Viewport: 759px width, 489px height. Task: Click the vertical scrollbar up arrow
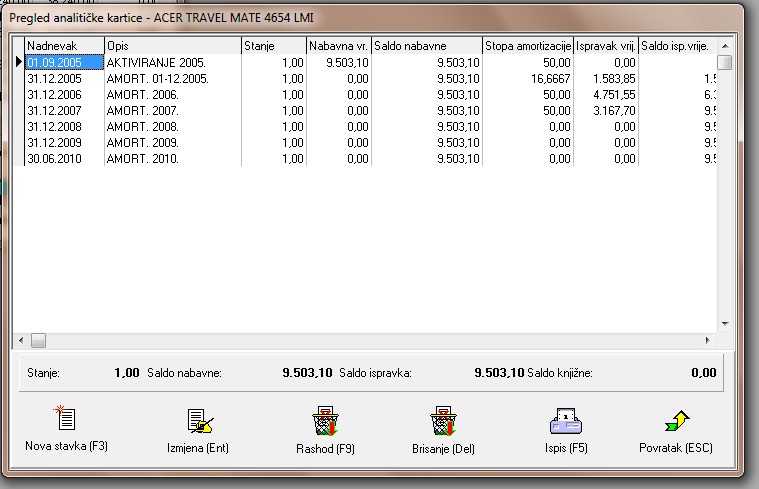click(725, 46)
